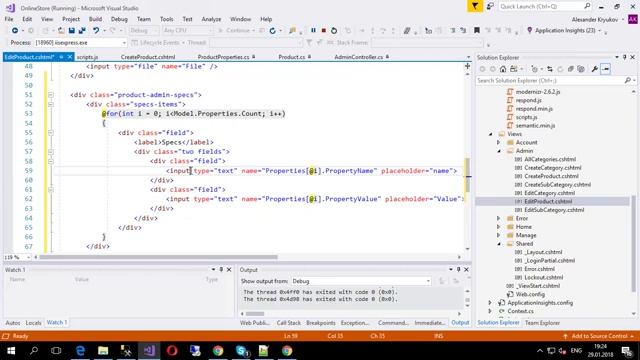The height and width of the screenshot is (360, 640).
Task: Select _Layout.cshtml in Solution Explorer
Action: tap(543, 252)
